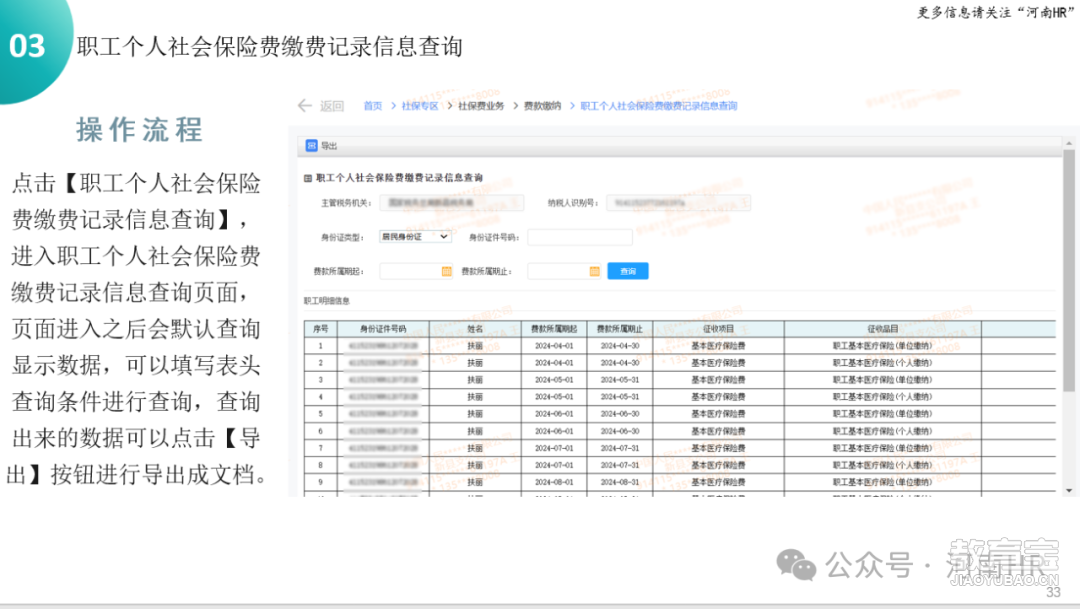Select the 2024-08-01 start date in row 9
The height and width of the screenshot is (609, 1080).
click(554, 482)
